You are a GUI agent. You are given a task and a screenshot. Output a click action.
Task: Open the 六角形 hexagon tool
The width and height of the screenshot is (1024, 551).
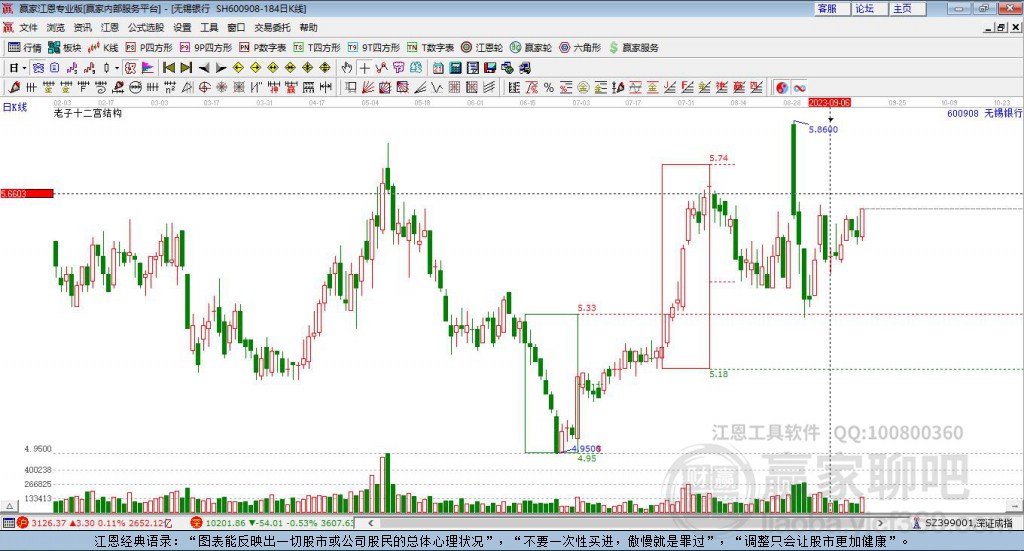pyautogui.click(x=580, y=48)
